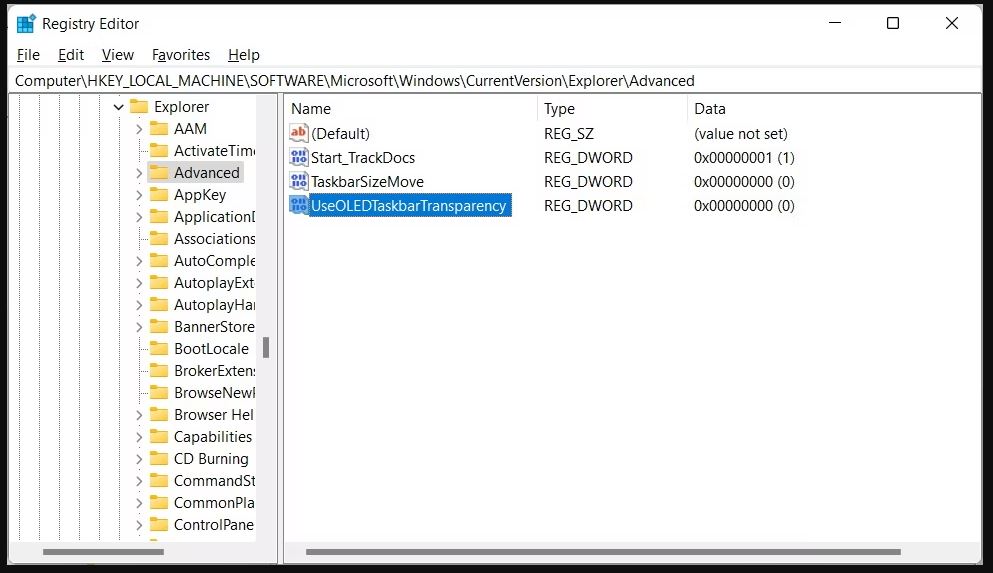The width and height of the screenshot is (993, 573).
Task: Collapse the Explorer key
Action: 118,107
